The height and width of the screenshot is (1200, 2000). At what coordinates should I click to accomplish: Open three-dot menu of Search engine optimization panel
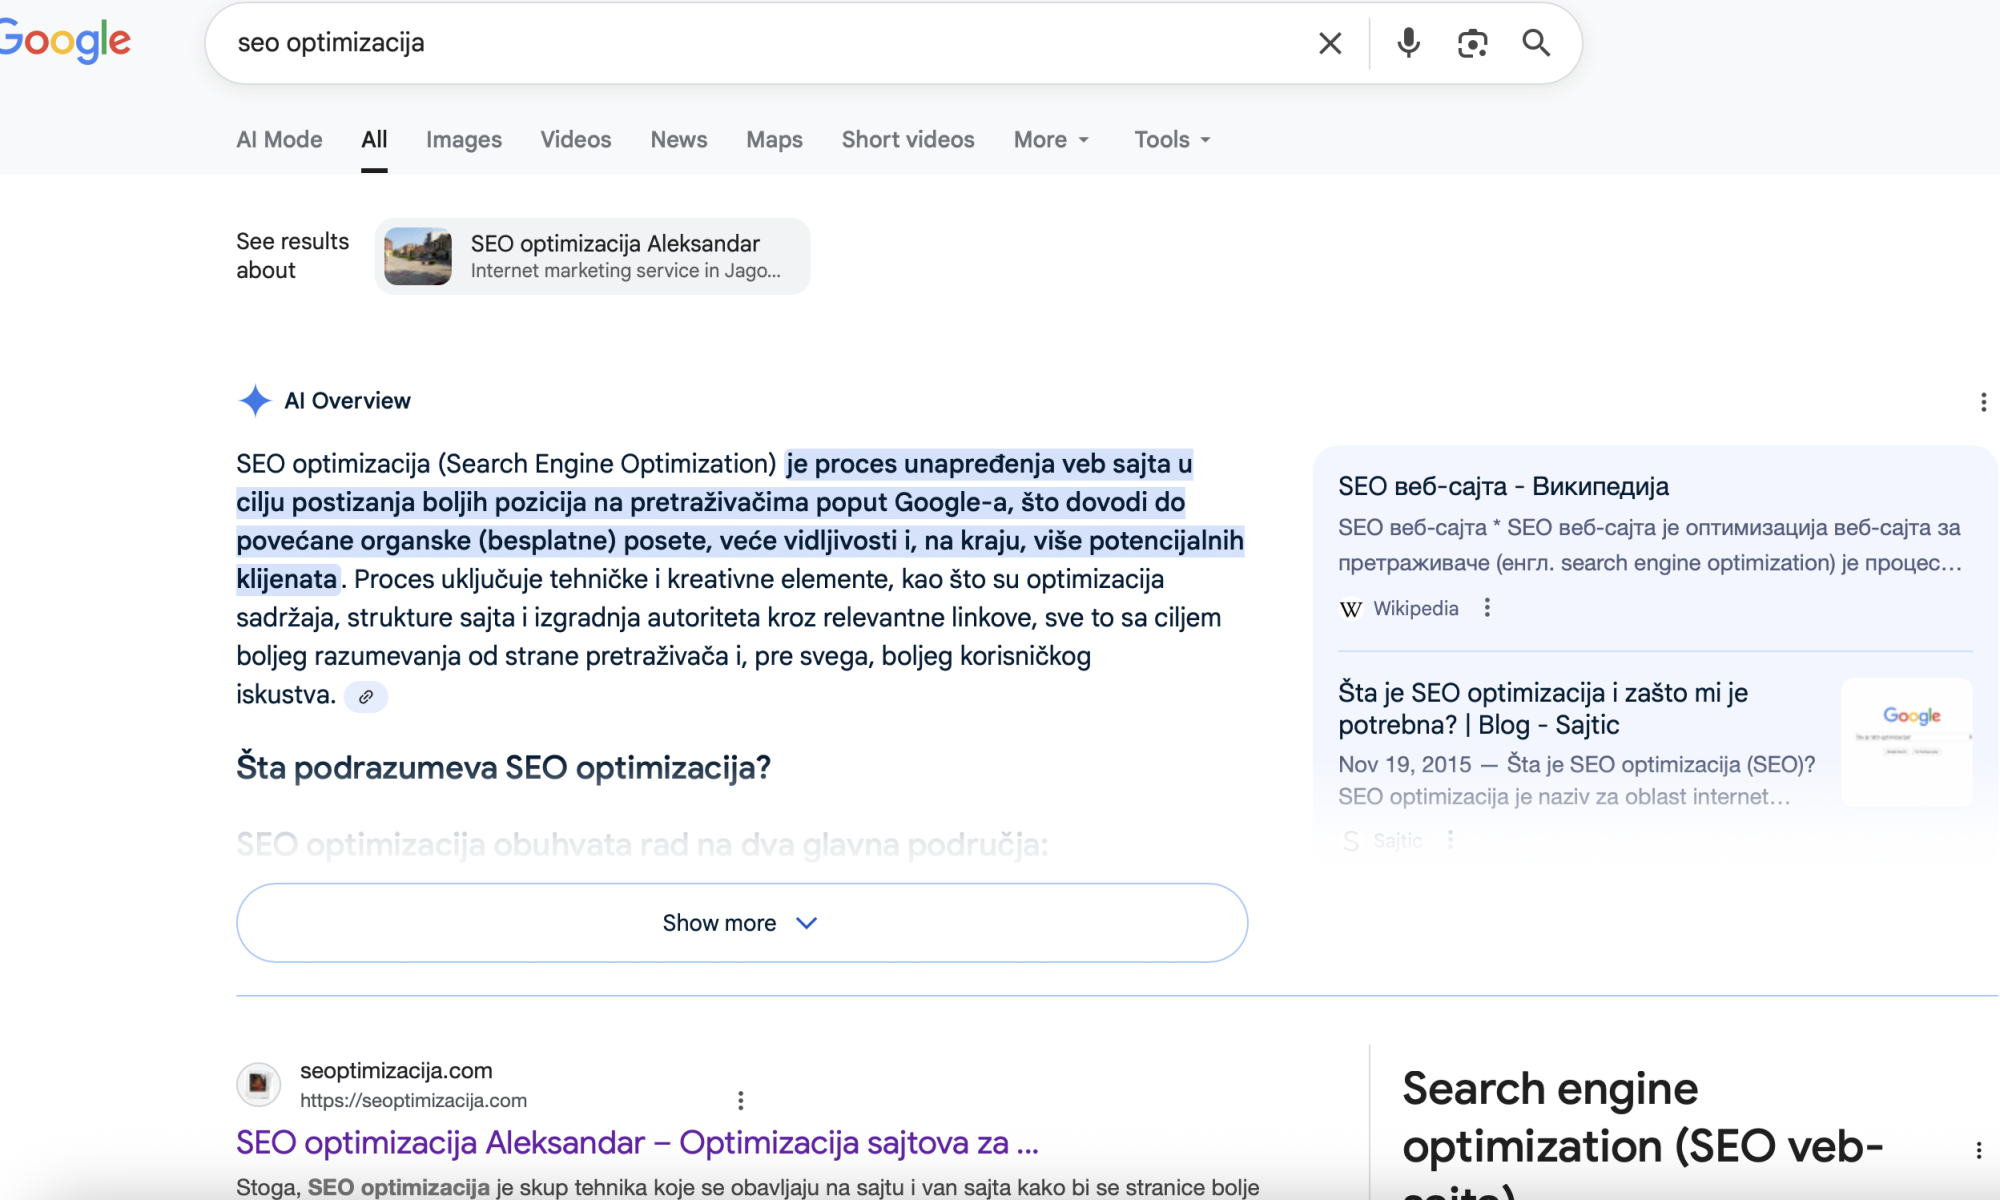[1978, 1150]
